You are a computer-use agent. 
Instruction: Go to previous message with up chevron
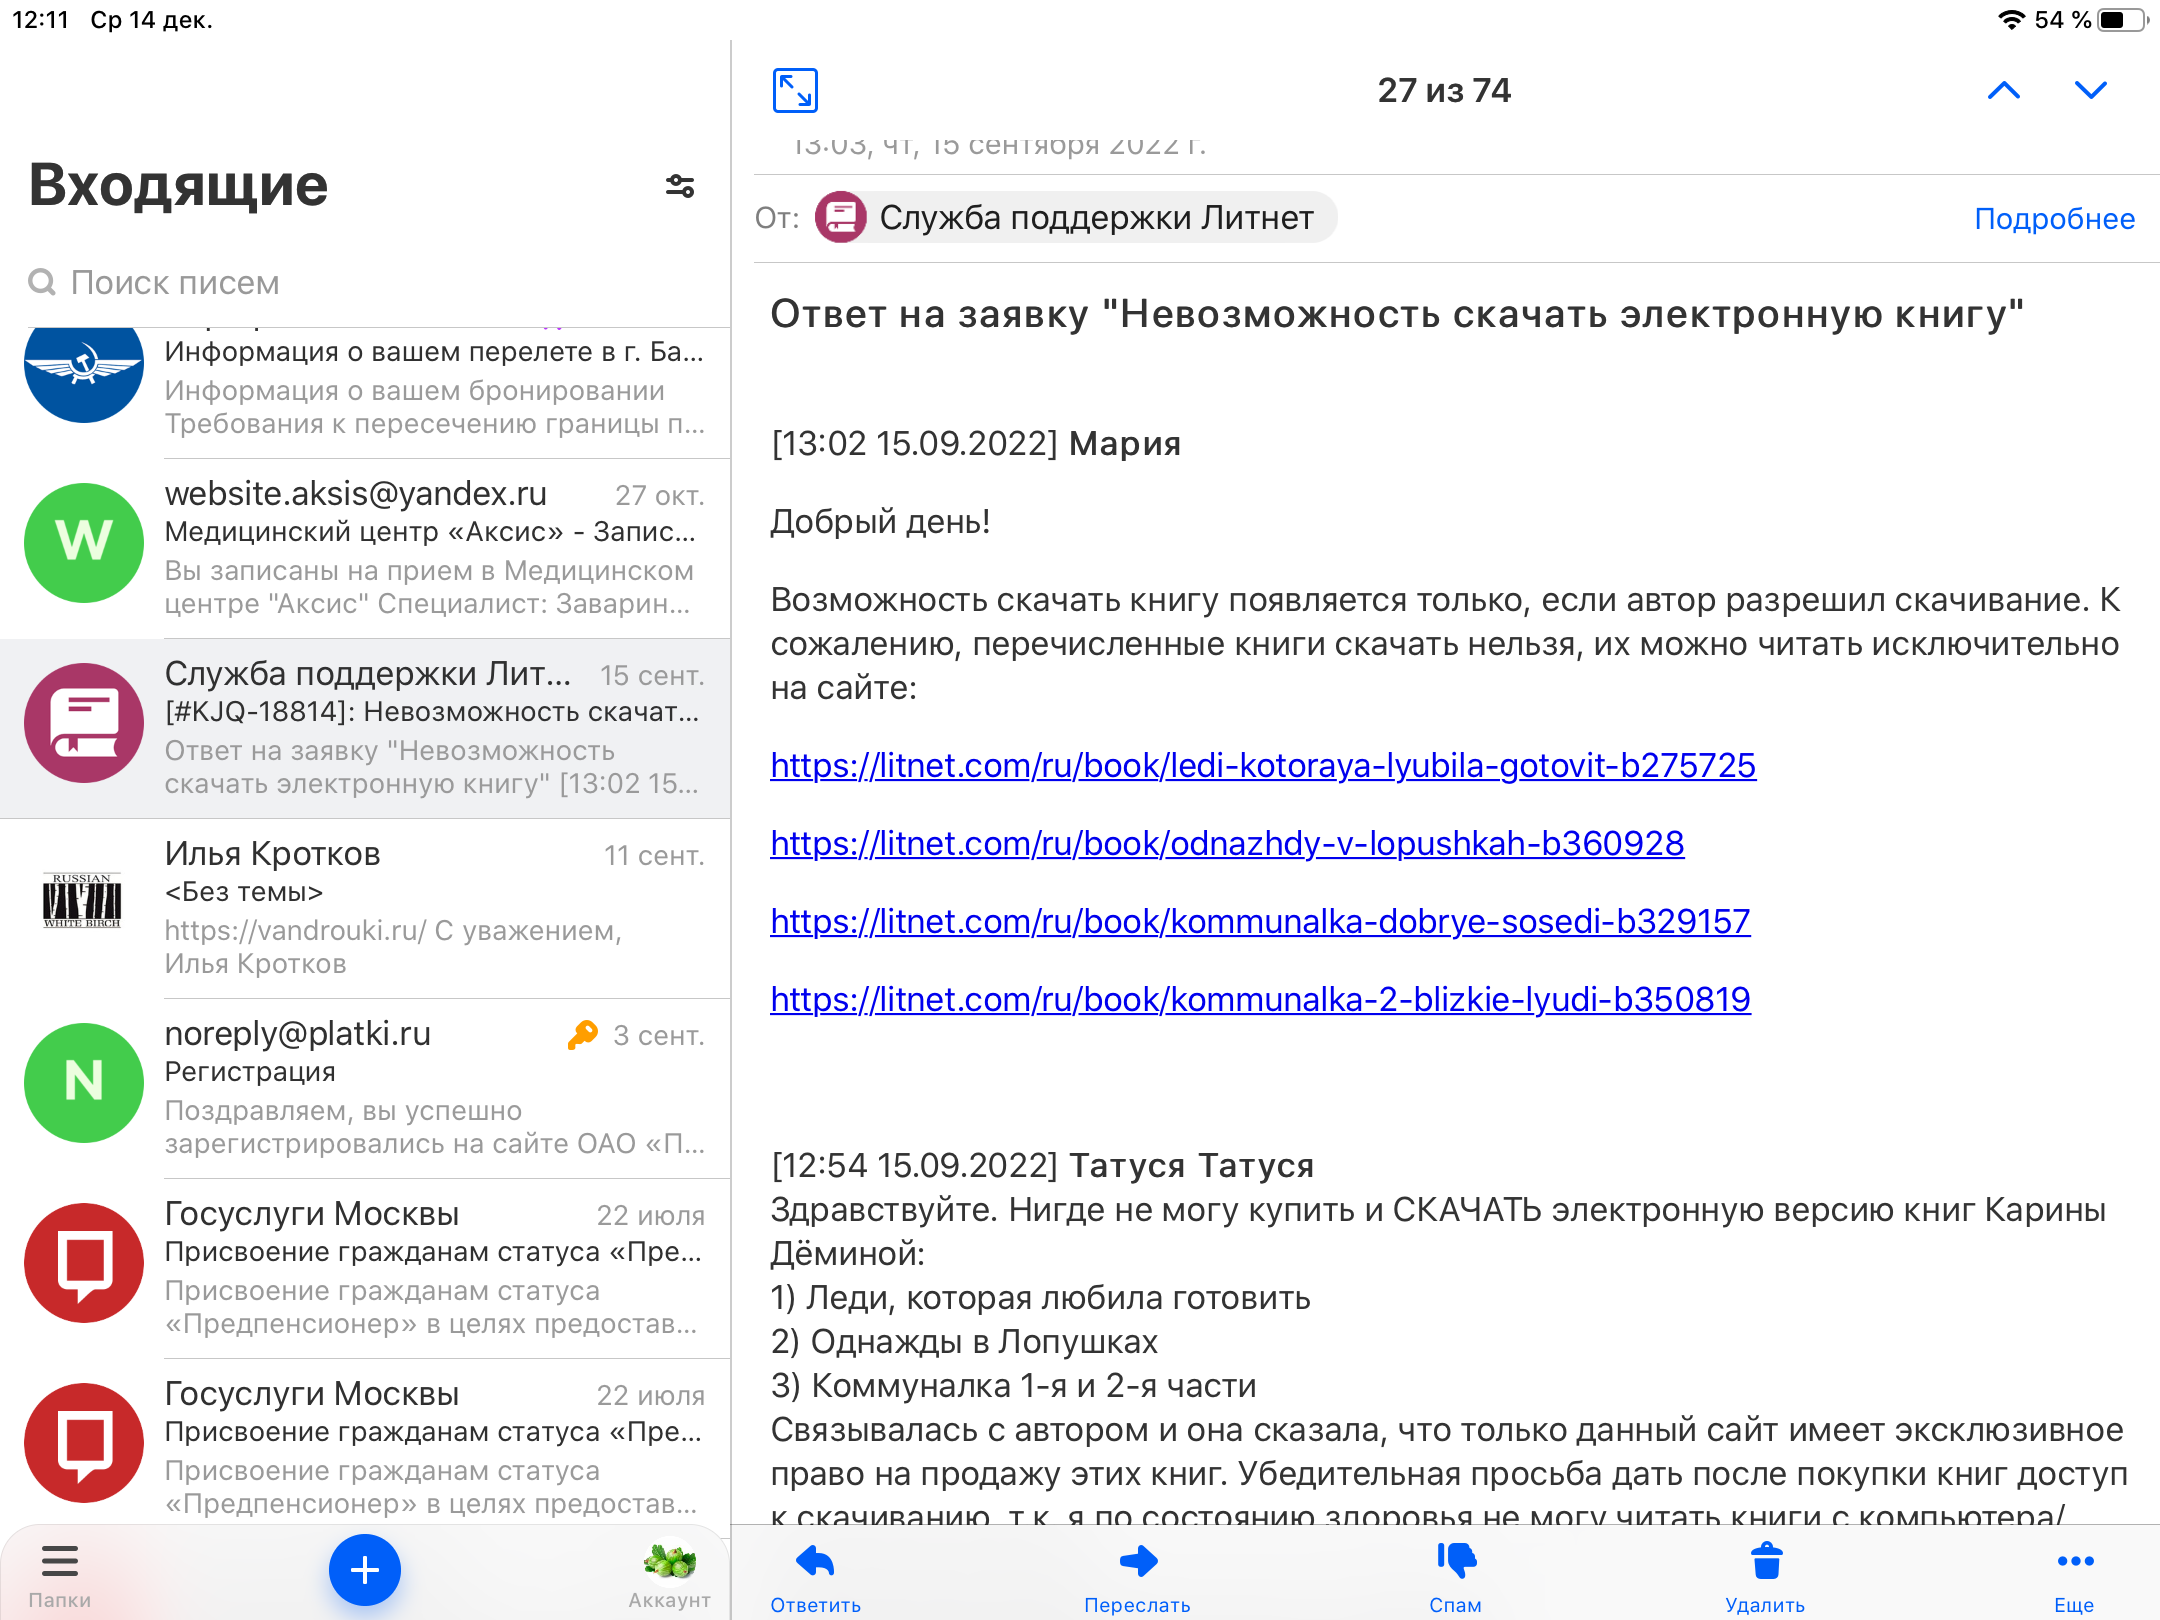[x=2003, y=91]
